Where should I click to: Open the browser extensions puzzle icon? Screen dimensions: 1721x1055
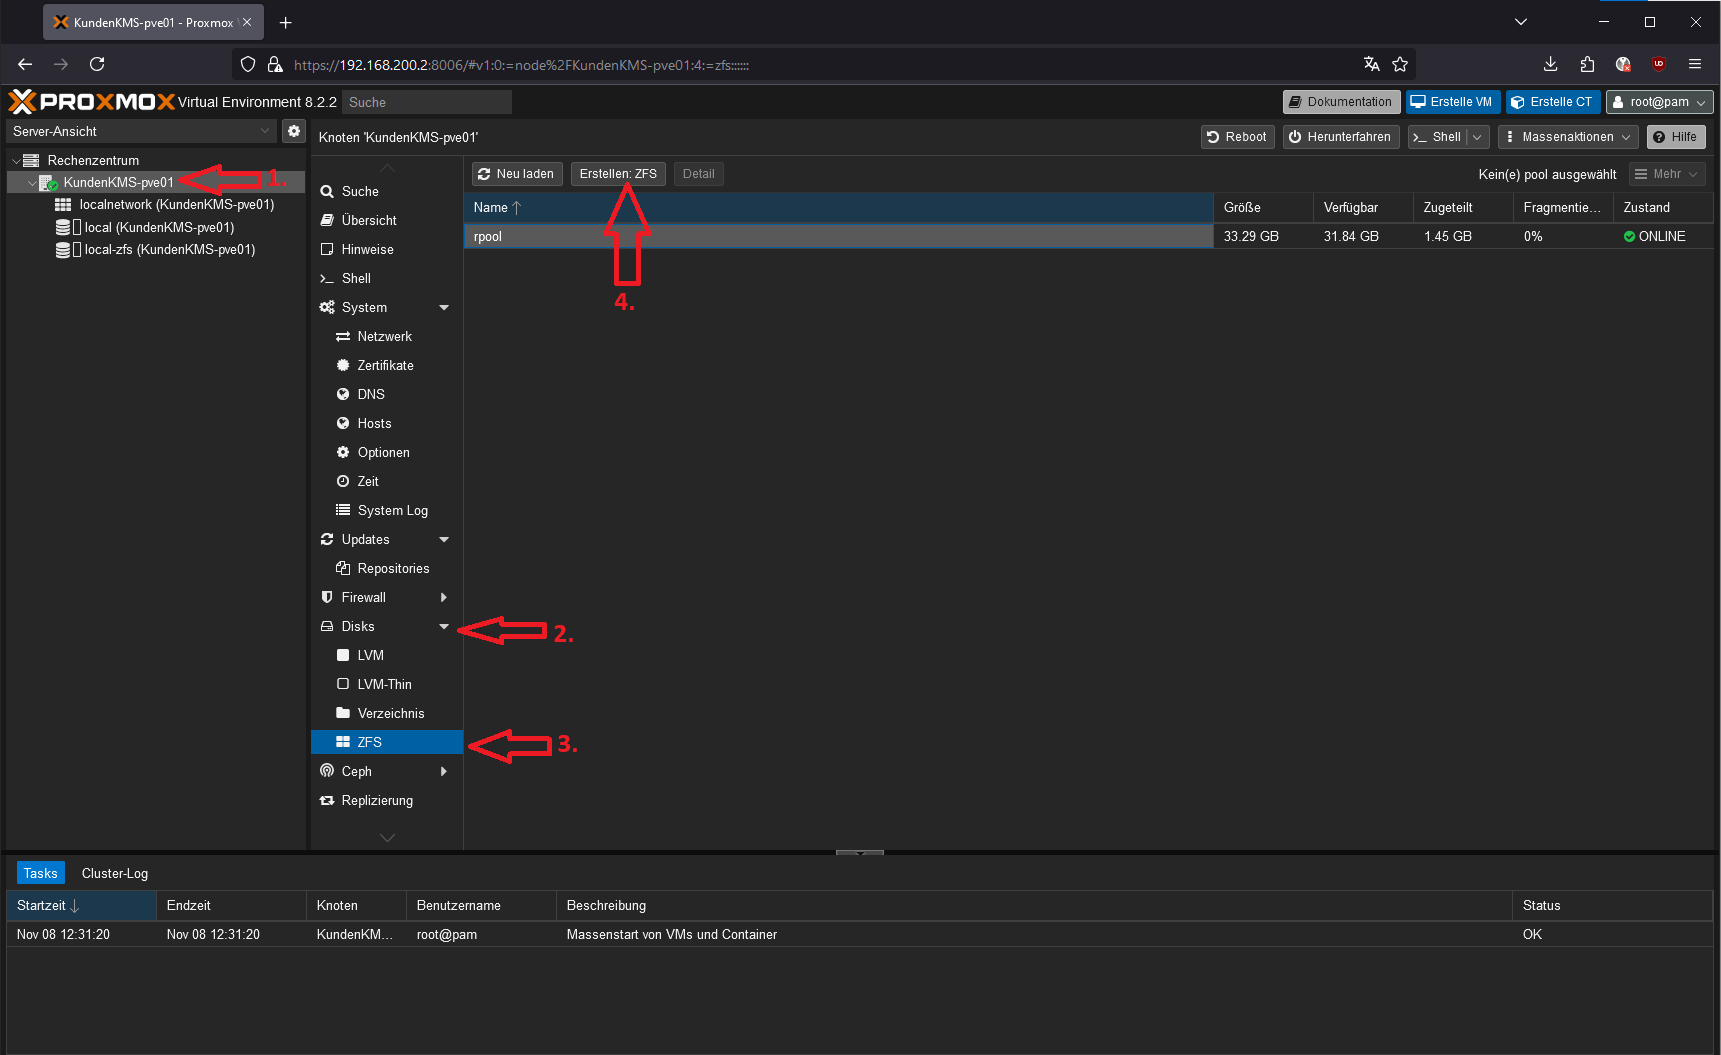tap(1587, 64)
